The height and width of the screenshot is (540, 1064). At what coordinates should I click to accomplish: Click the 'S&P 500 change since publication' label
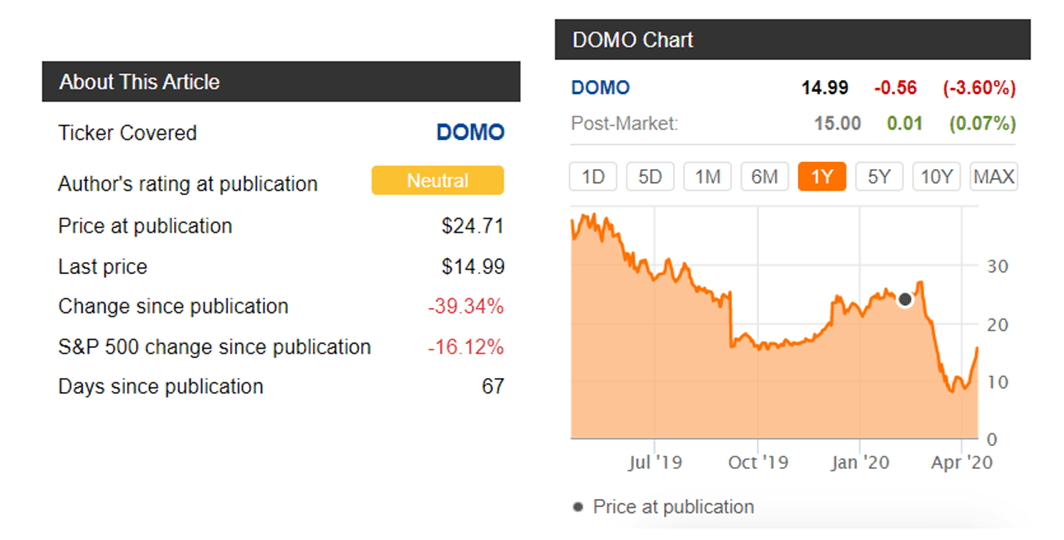pos(214,347)
